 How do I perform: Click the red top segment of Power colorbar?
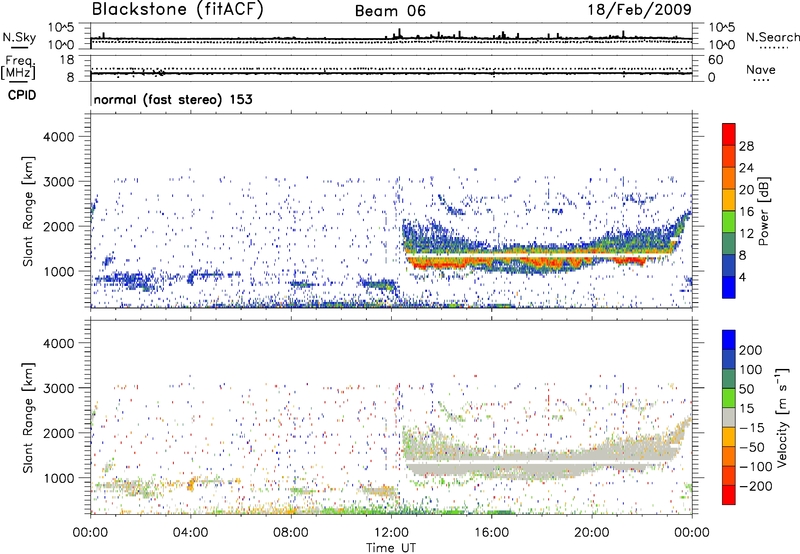[729, 134]
